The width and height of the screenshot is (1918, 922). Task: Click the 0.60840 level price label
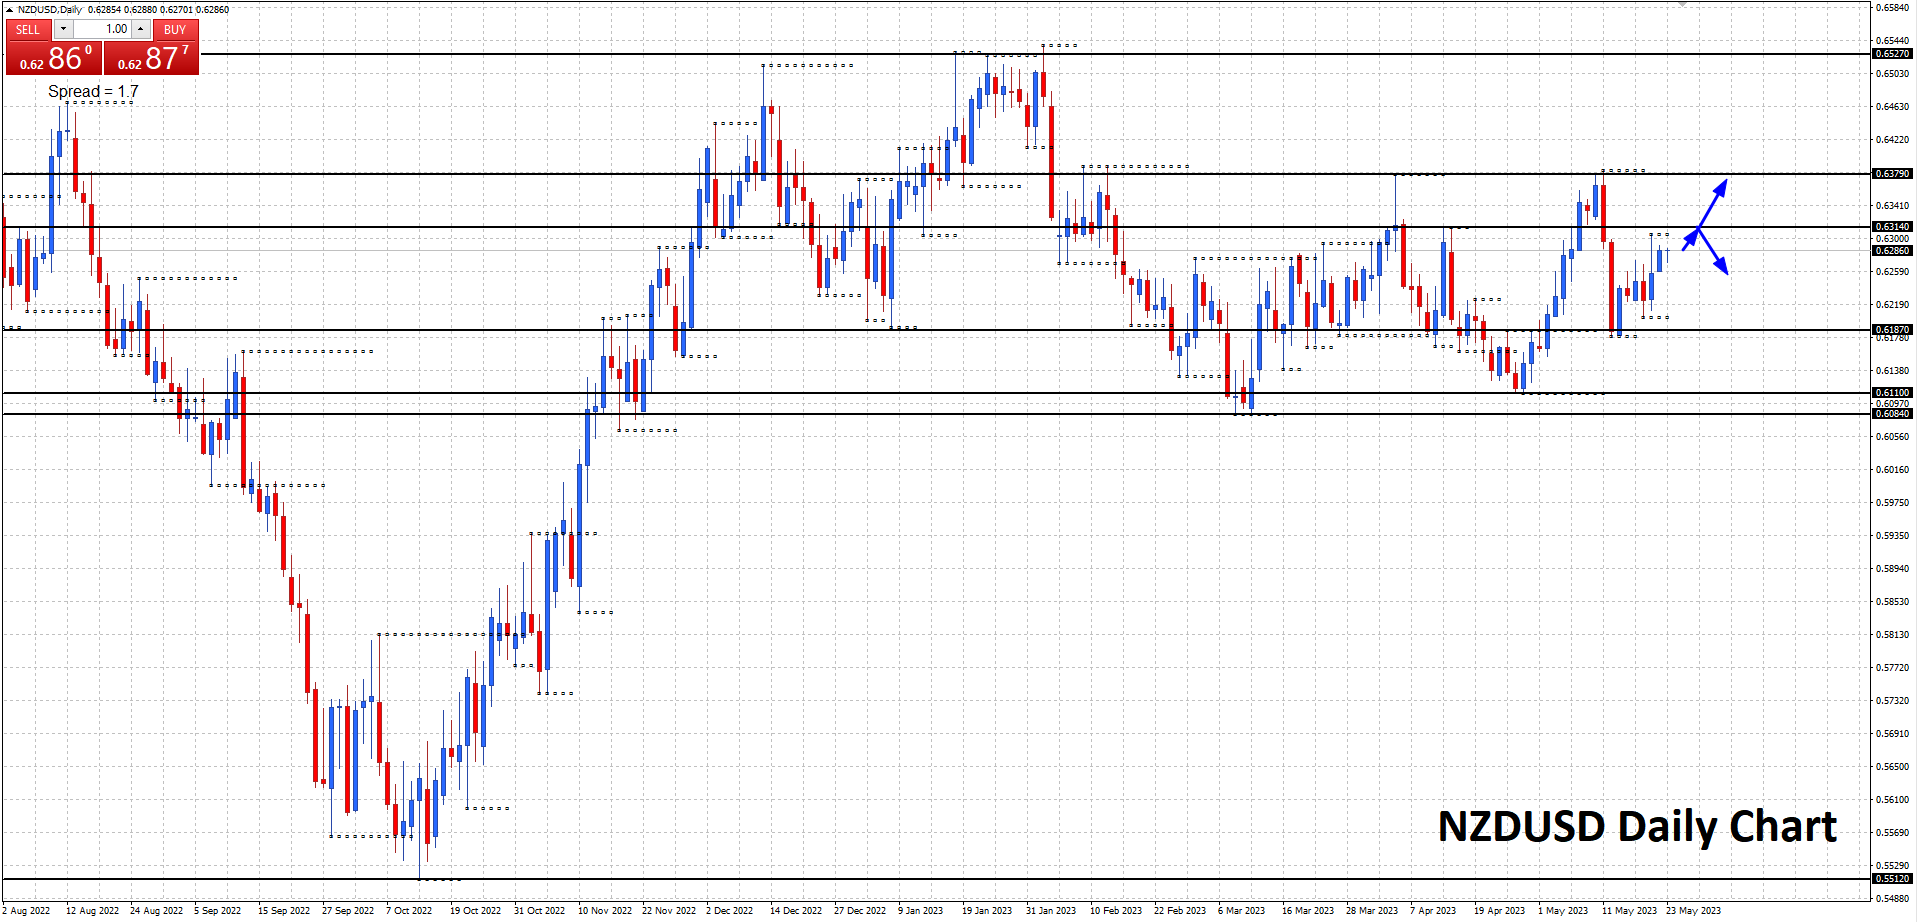(x=1892, y=414)
